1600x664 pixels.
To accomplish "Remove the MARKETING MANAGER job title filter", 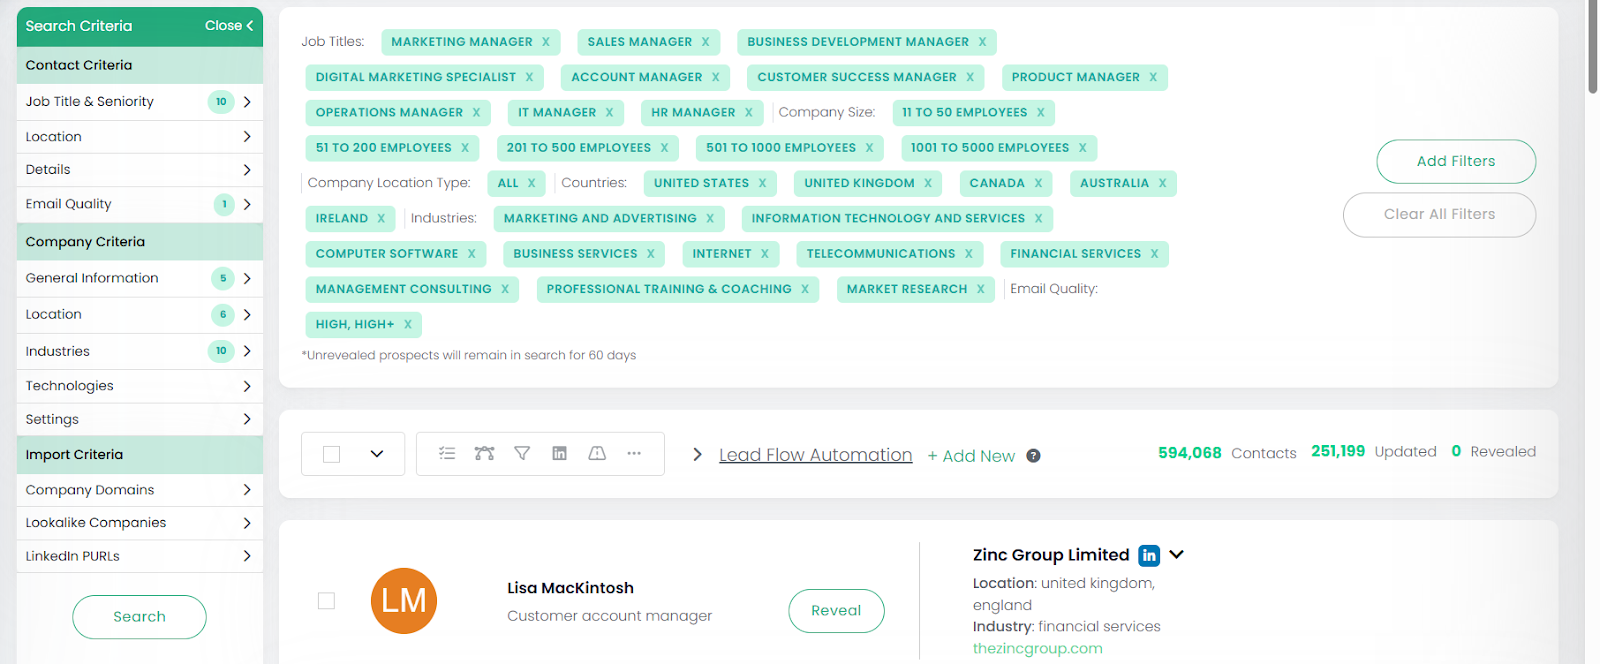I will 546,42.
